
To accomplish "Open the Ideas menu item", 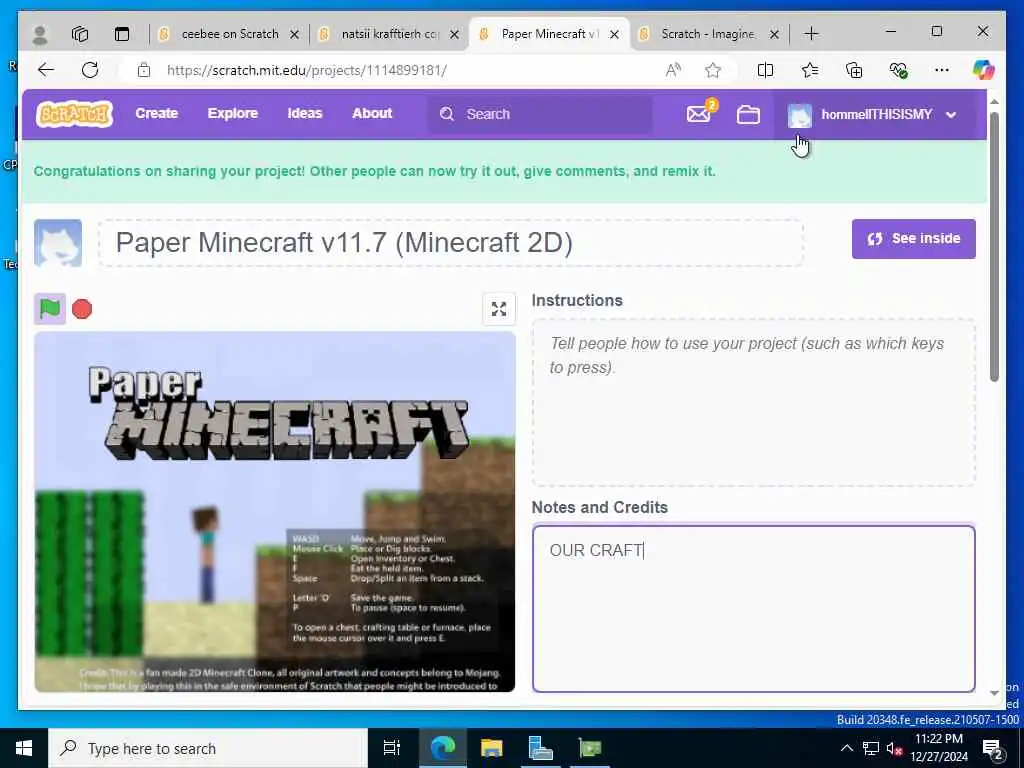I will point(305,113).
